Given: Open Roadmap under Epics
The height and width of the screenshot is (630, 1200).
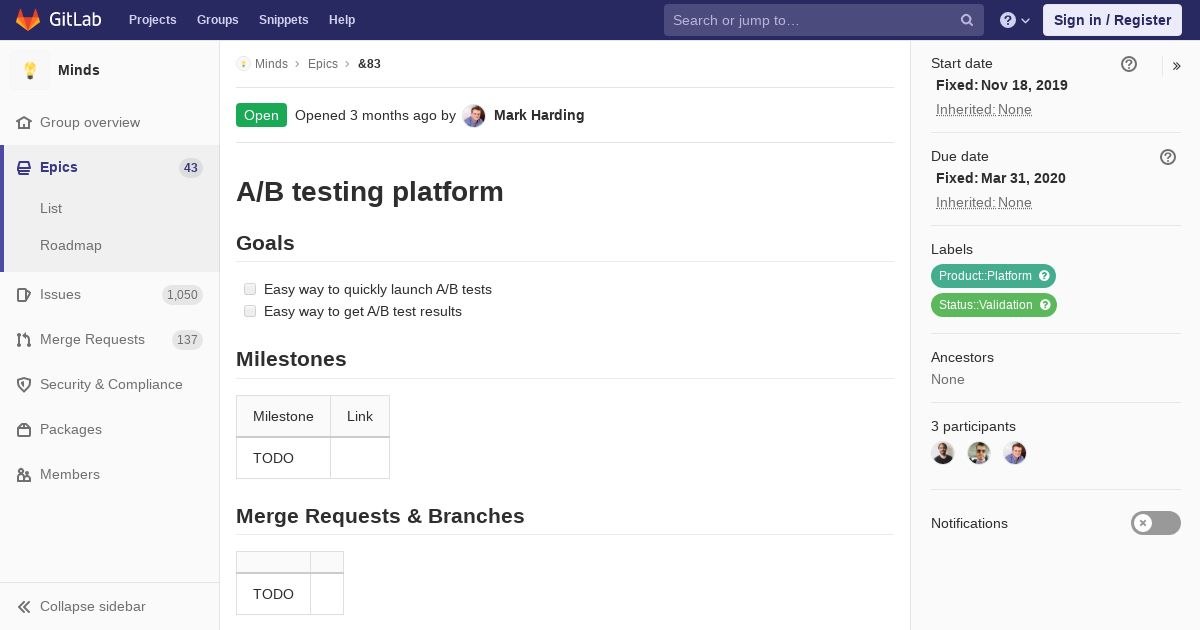Looking at the screenshot, I should point(71,245).
